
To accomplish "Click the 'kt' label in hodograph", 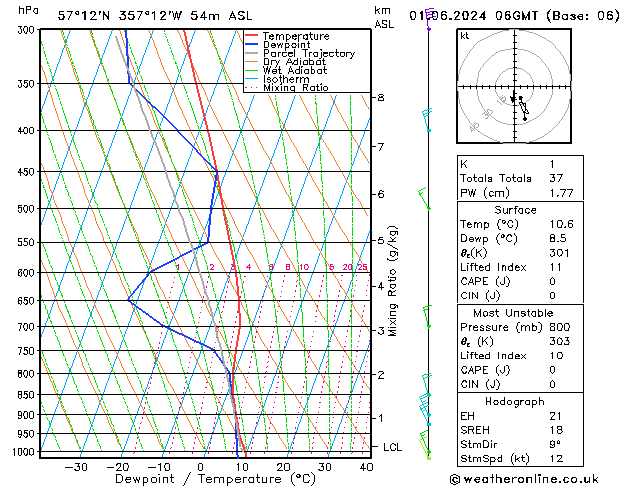I will tap(465, 36).
